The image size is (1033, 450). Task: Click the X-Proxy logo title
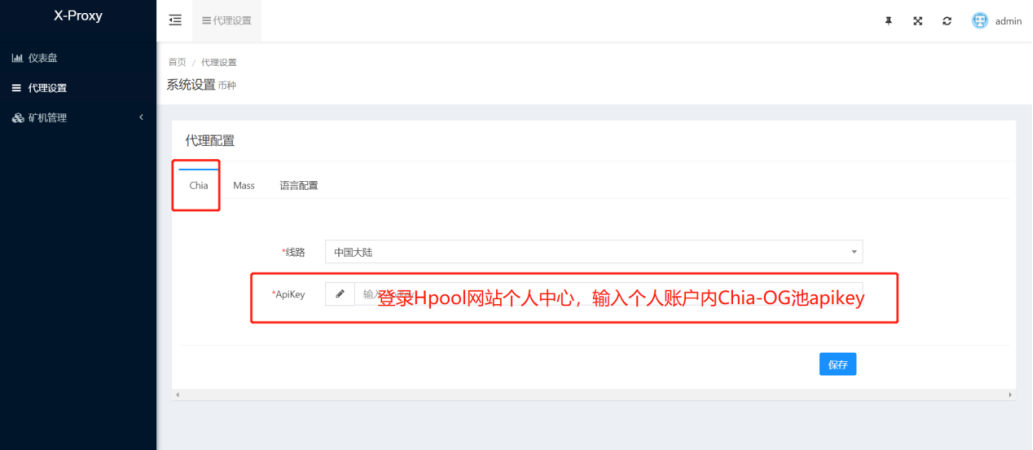pyautogui.click(x=77, y=16)
